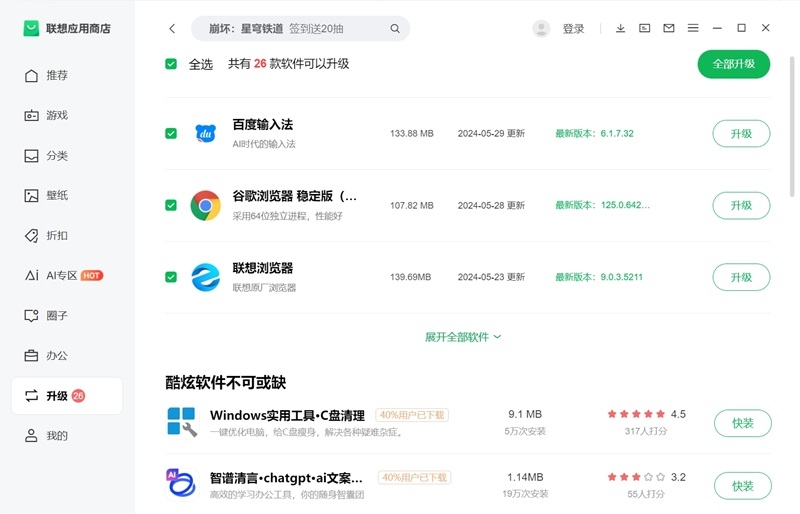Click the 2024-05-23 更新 date
The height and width of the screenshot is (514, 800).
point(491,277)
